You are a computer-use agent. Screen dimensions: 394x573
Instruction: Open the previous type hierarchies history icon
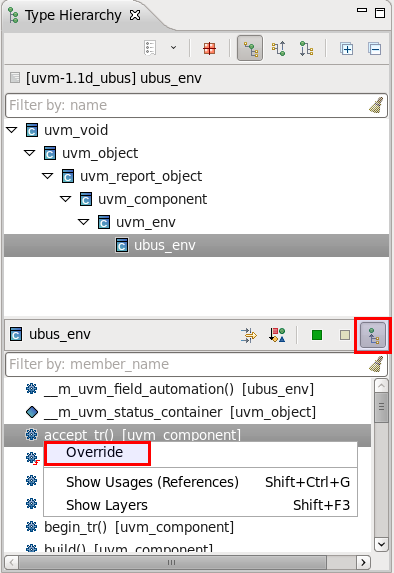coord(150,48)
